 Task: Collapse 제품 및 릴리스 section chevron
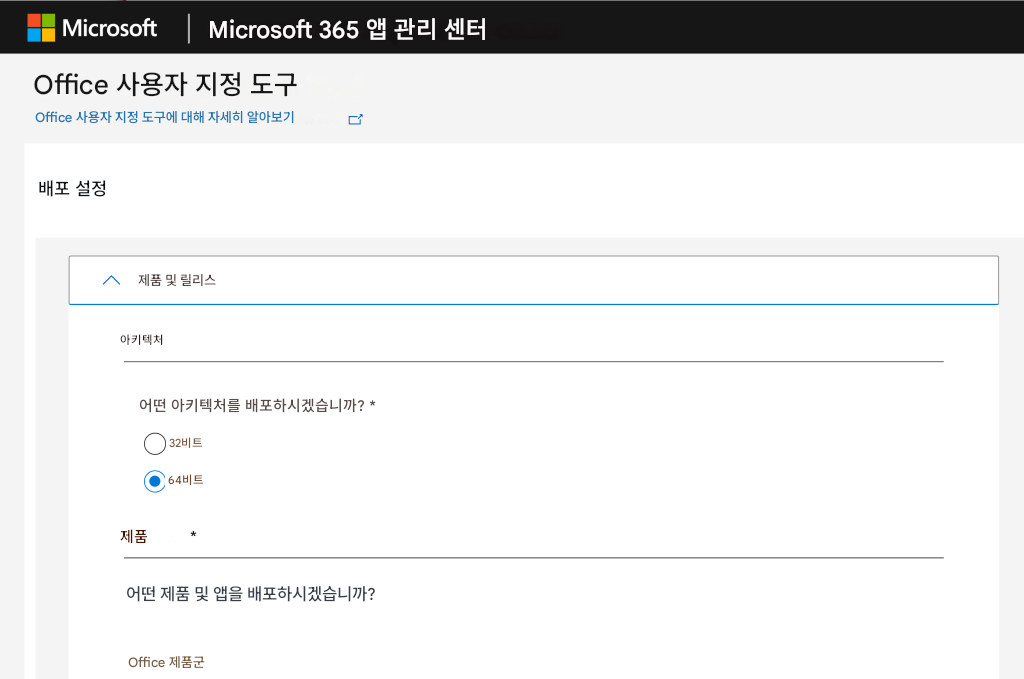tap(112, 280)
